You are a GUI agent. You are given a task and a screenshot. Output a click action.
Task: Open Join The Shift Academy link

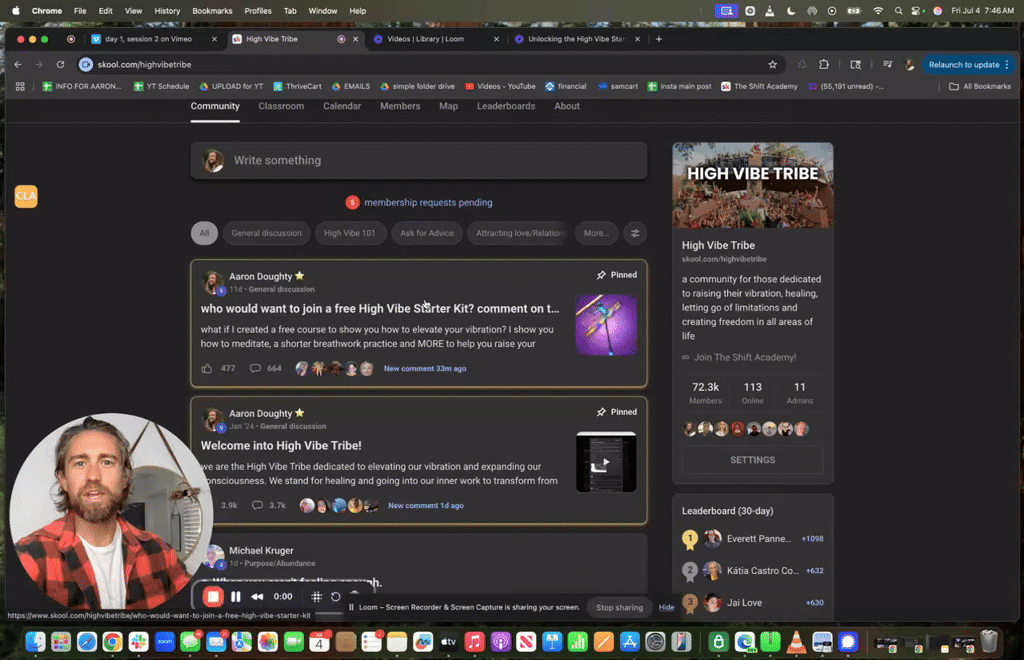[x=744, y=357]
